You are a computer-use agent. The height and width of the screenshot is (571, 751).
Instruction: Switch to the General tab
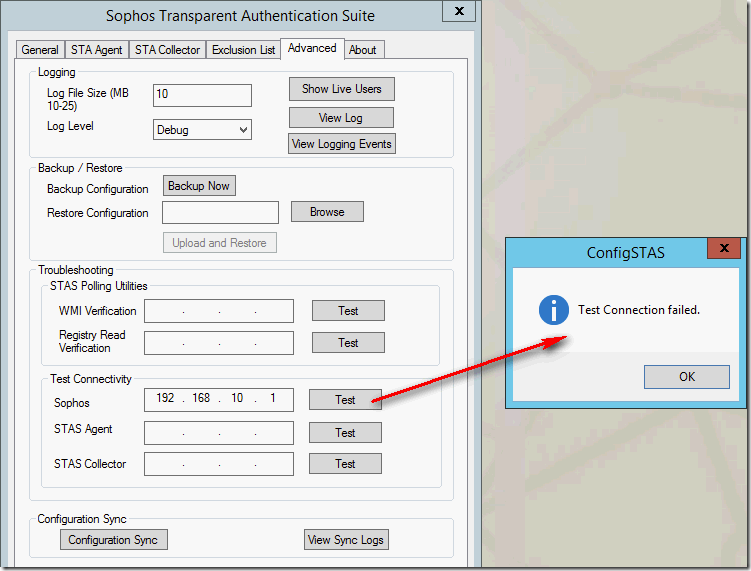click(40, 50)
